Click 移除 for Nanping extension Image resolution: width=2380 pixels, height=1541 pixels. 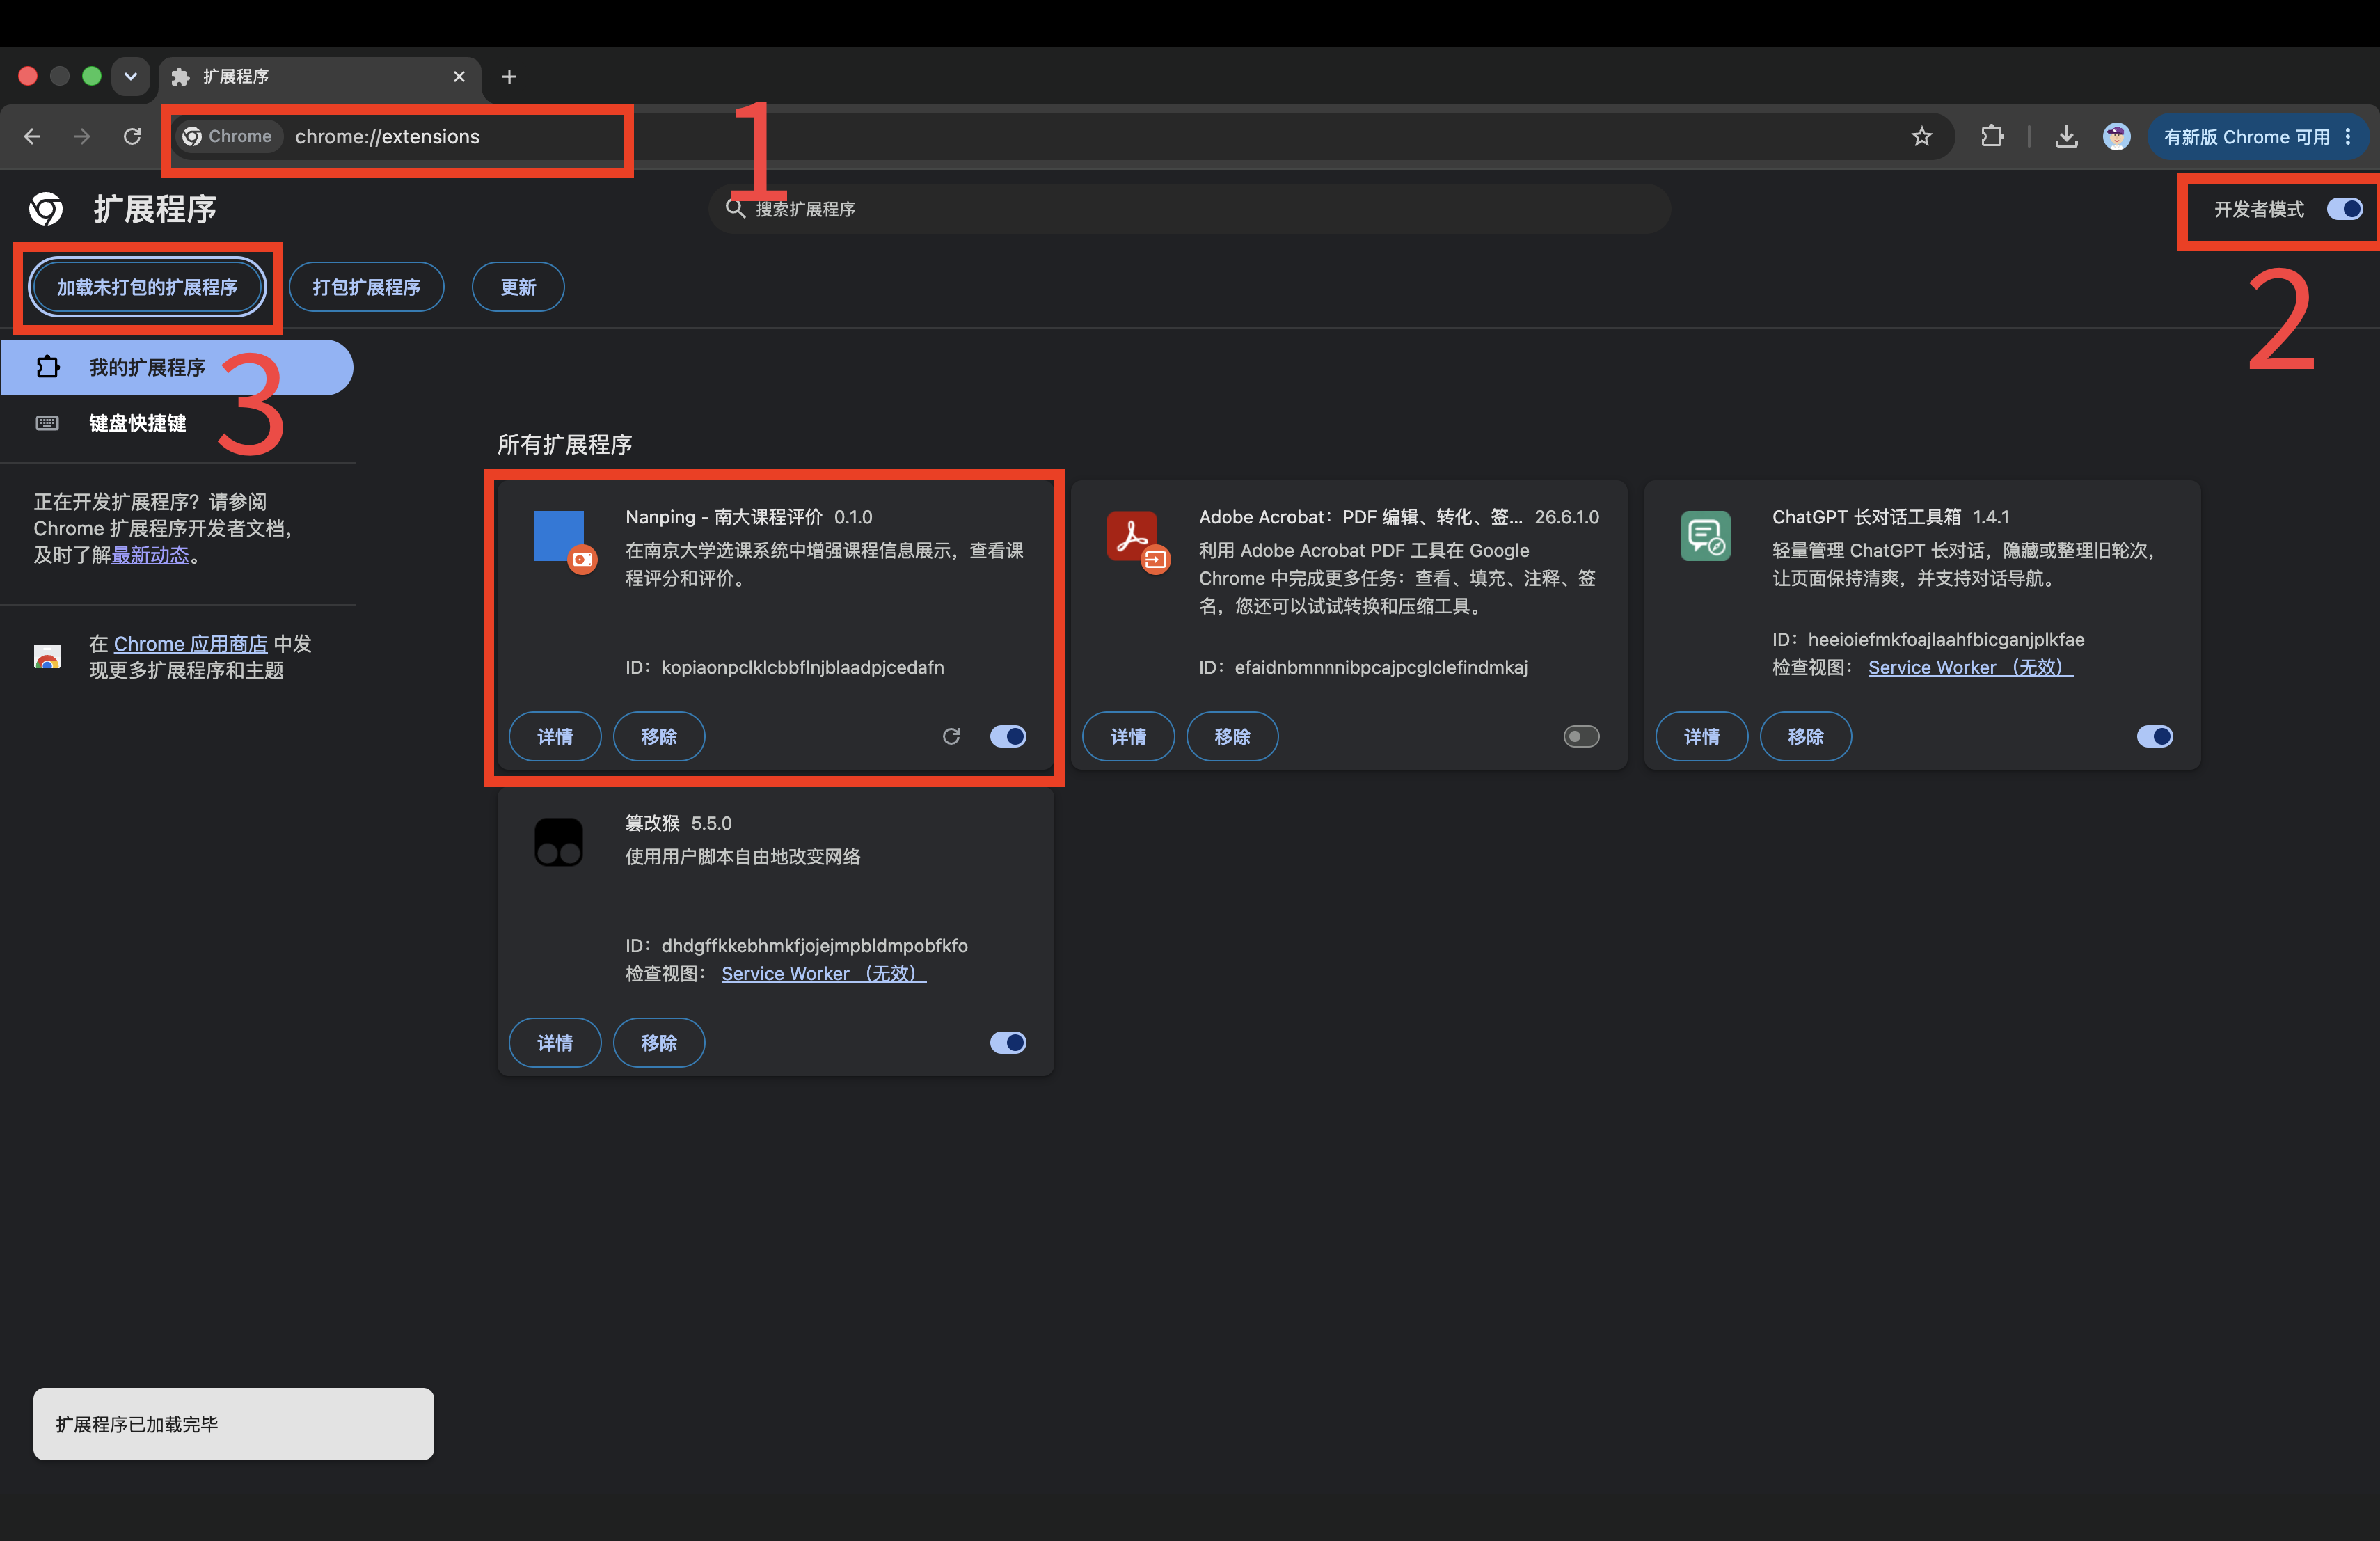tap(659, 736)
